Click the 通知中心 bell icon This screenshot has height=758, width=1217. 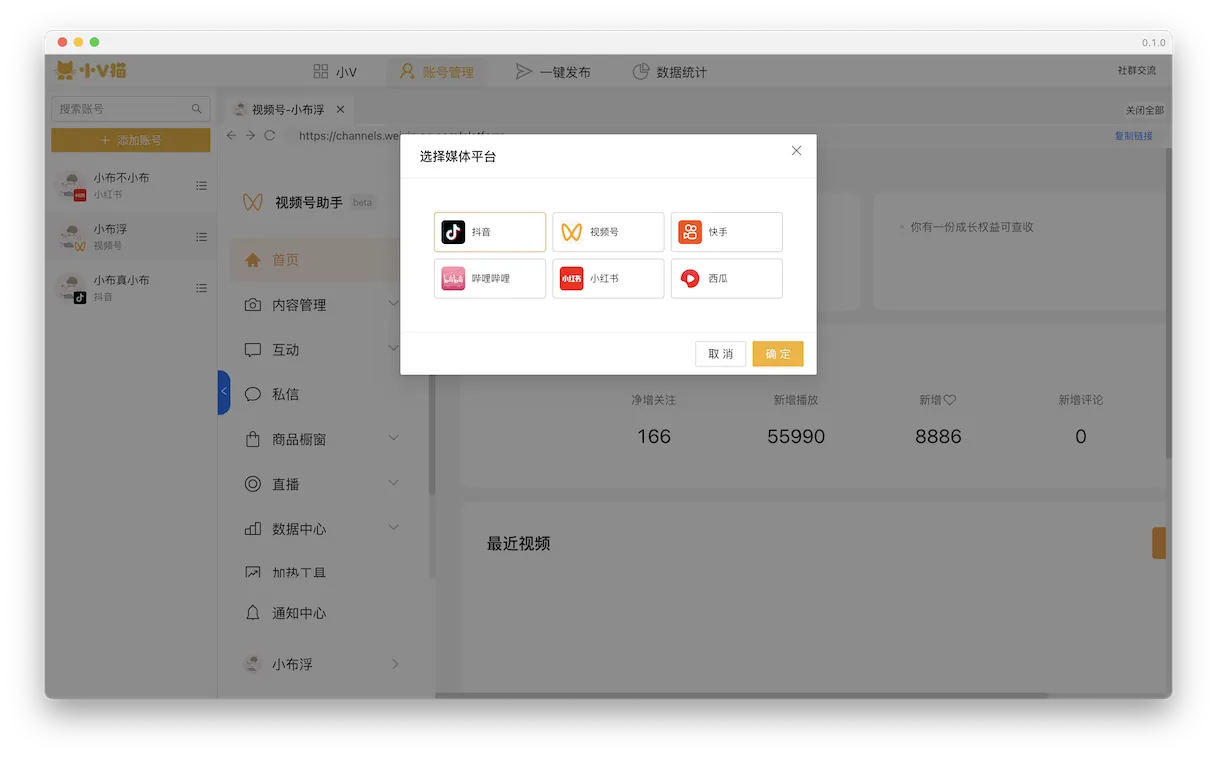(x=253, y=613)
